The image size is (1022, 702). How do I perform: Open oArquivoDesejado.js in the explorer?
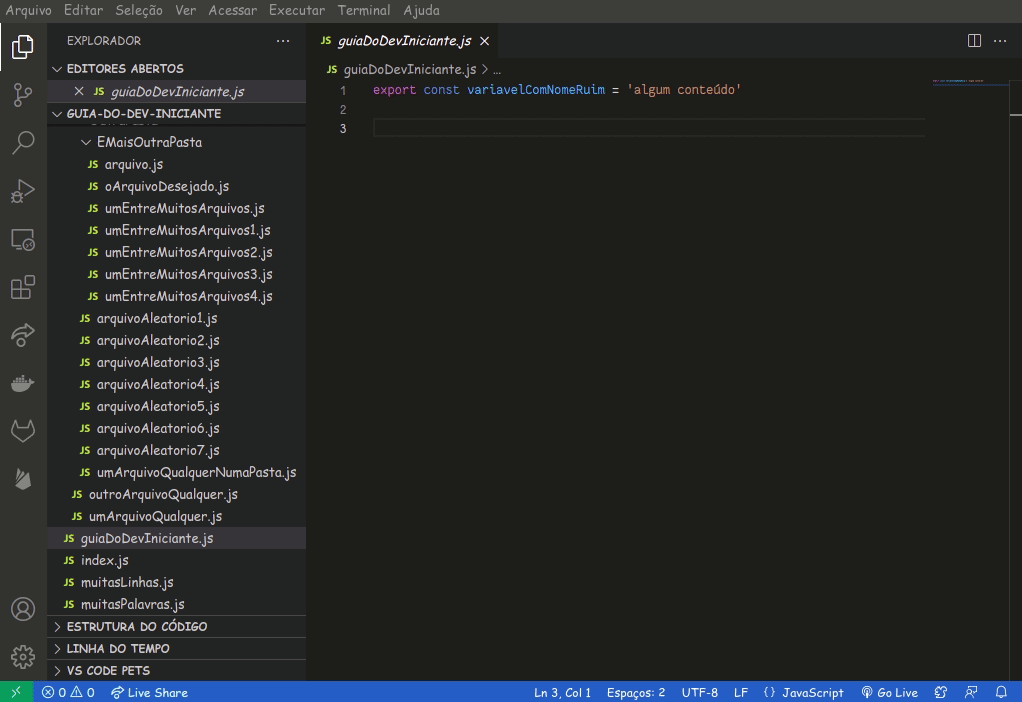point(166,187)
